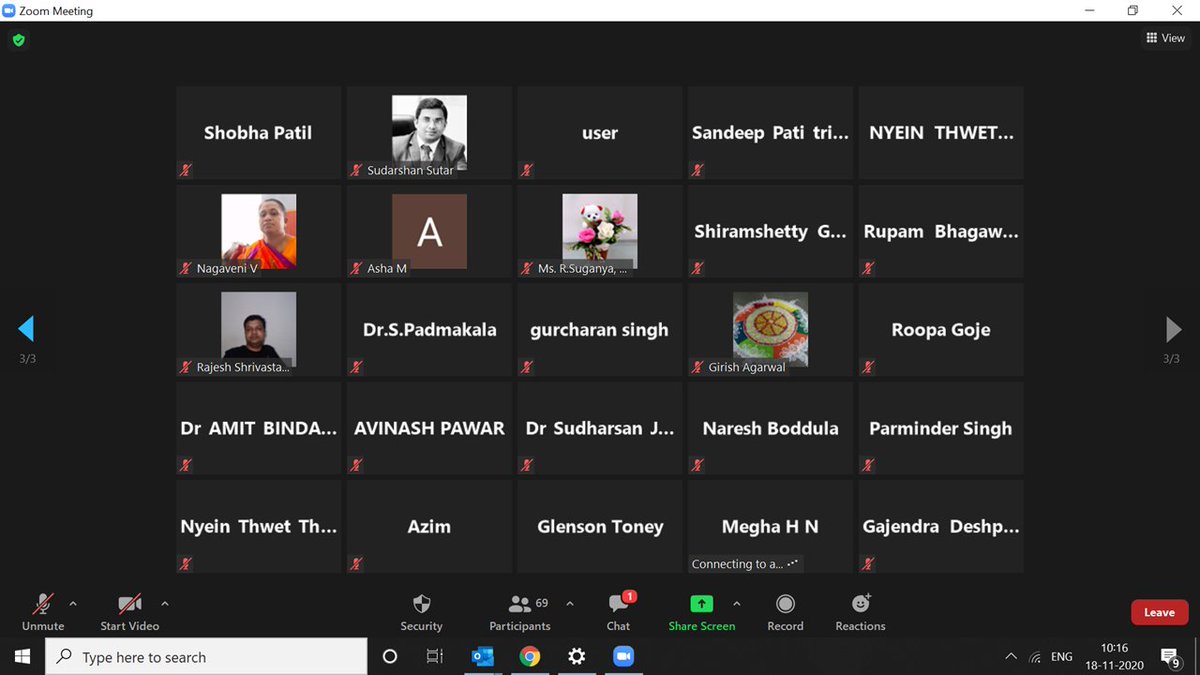This screenshot has width=1200, height=675.
Task: Open the Windows Start menu
Action: (22, 657)
